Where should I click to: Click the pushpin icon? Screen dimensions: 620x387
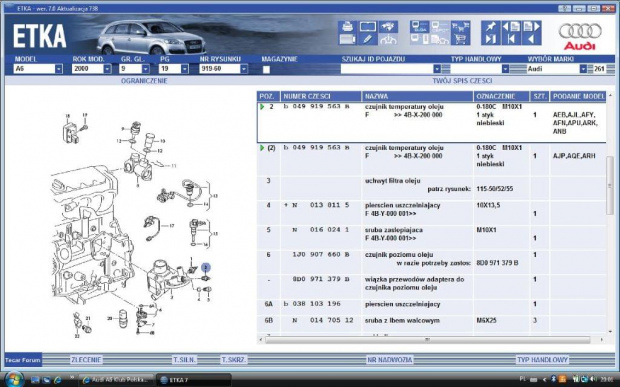pyautogui.click(x=490, y=27)
